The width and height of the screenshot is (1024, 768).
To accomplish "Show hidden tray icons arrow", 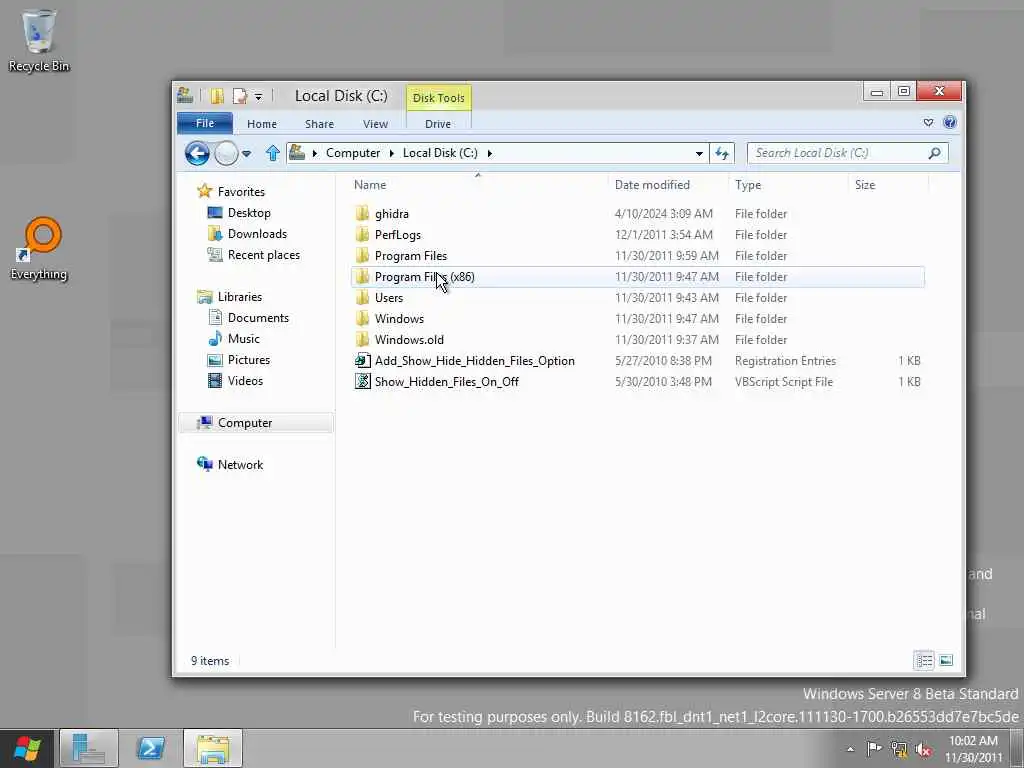I will point(850,749).
